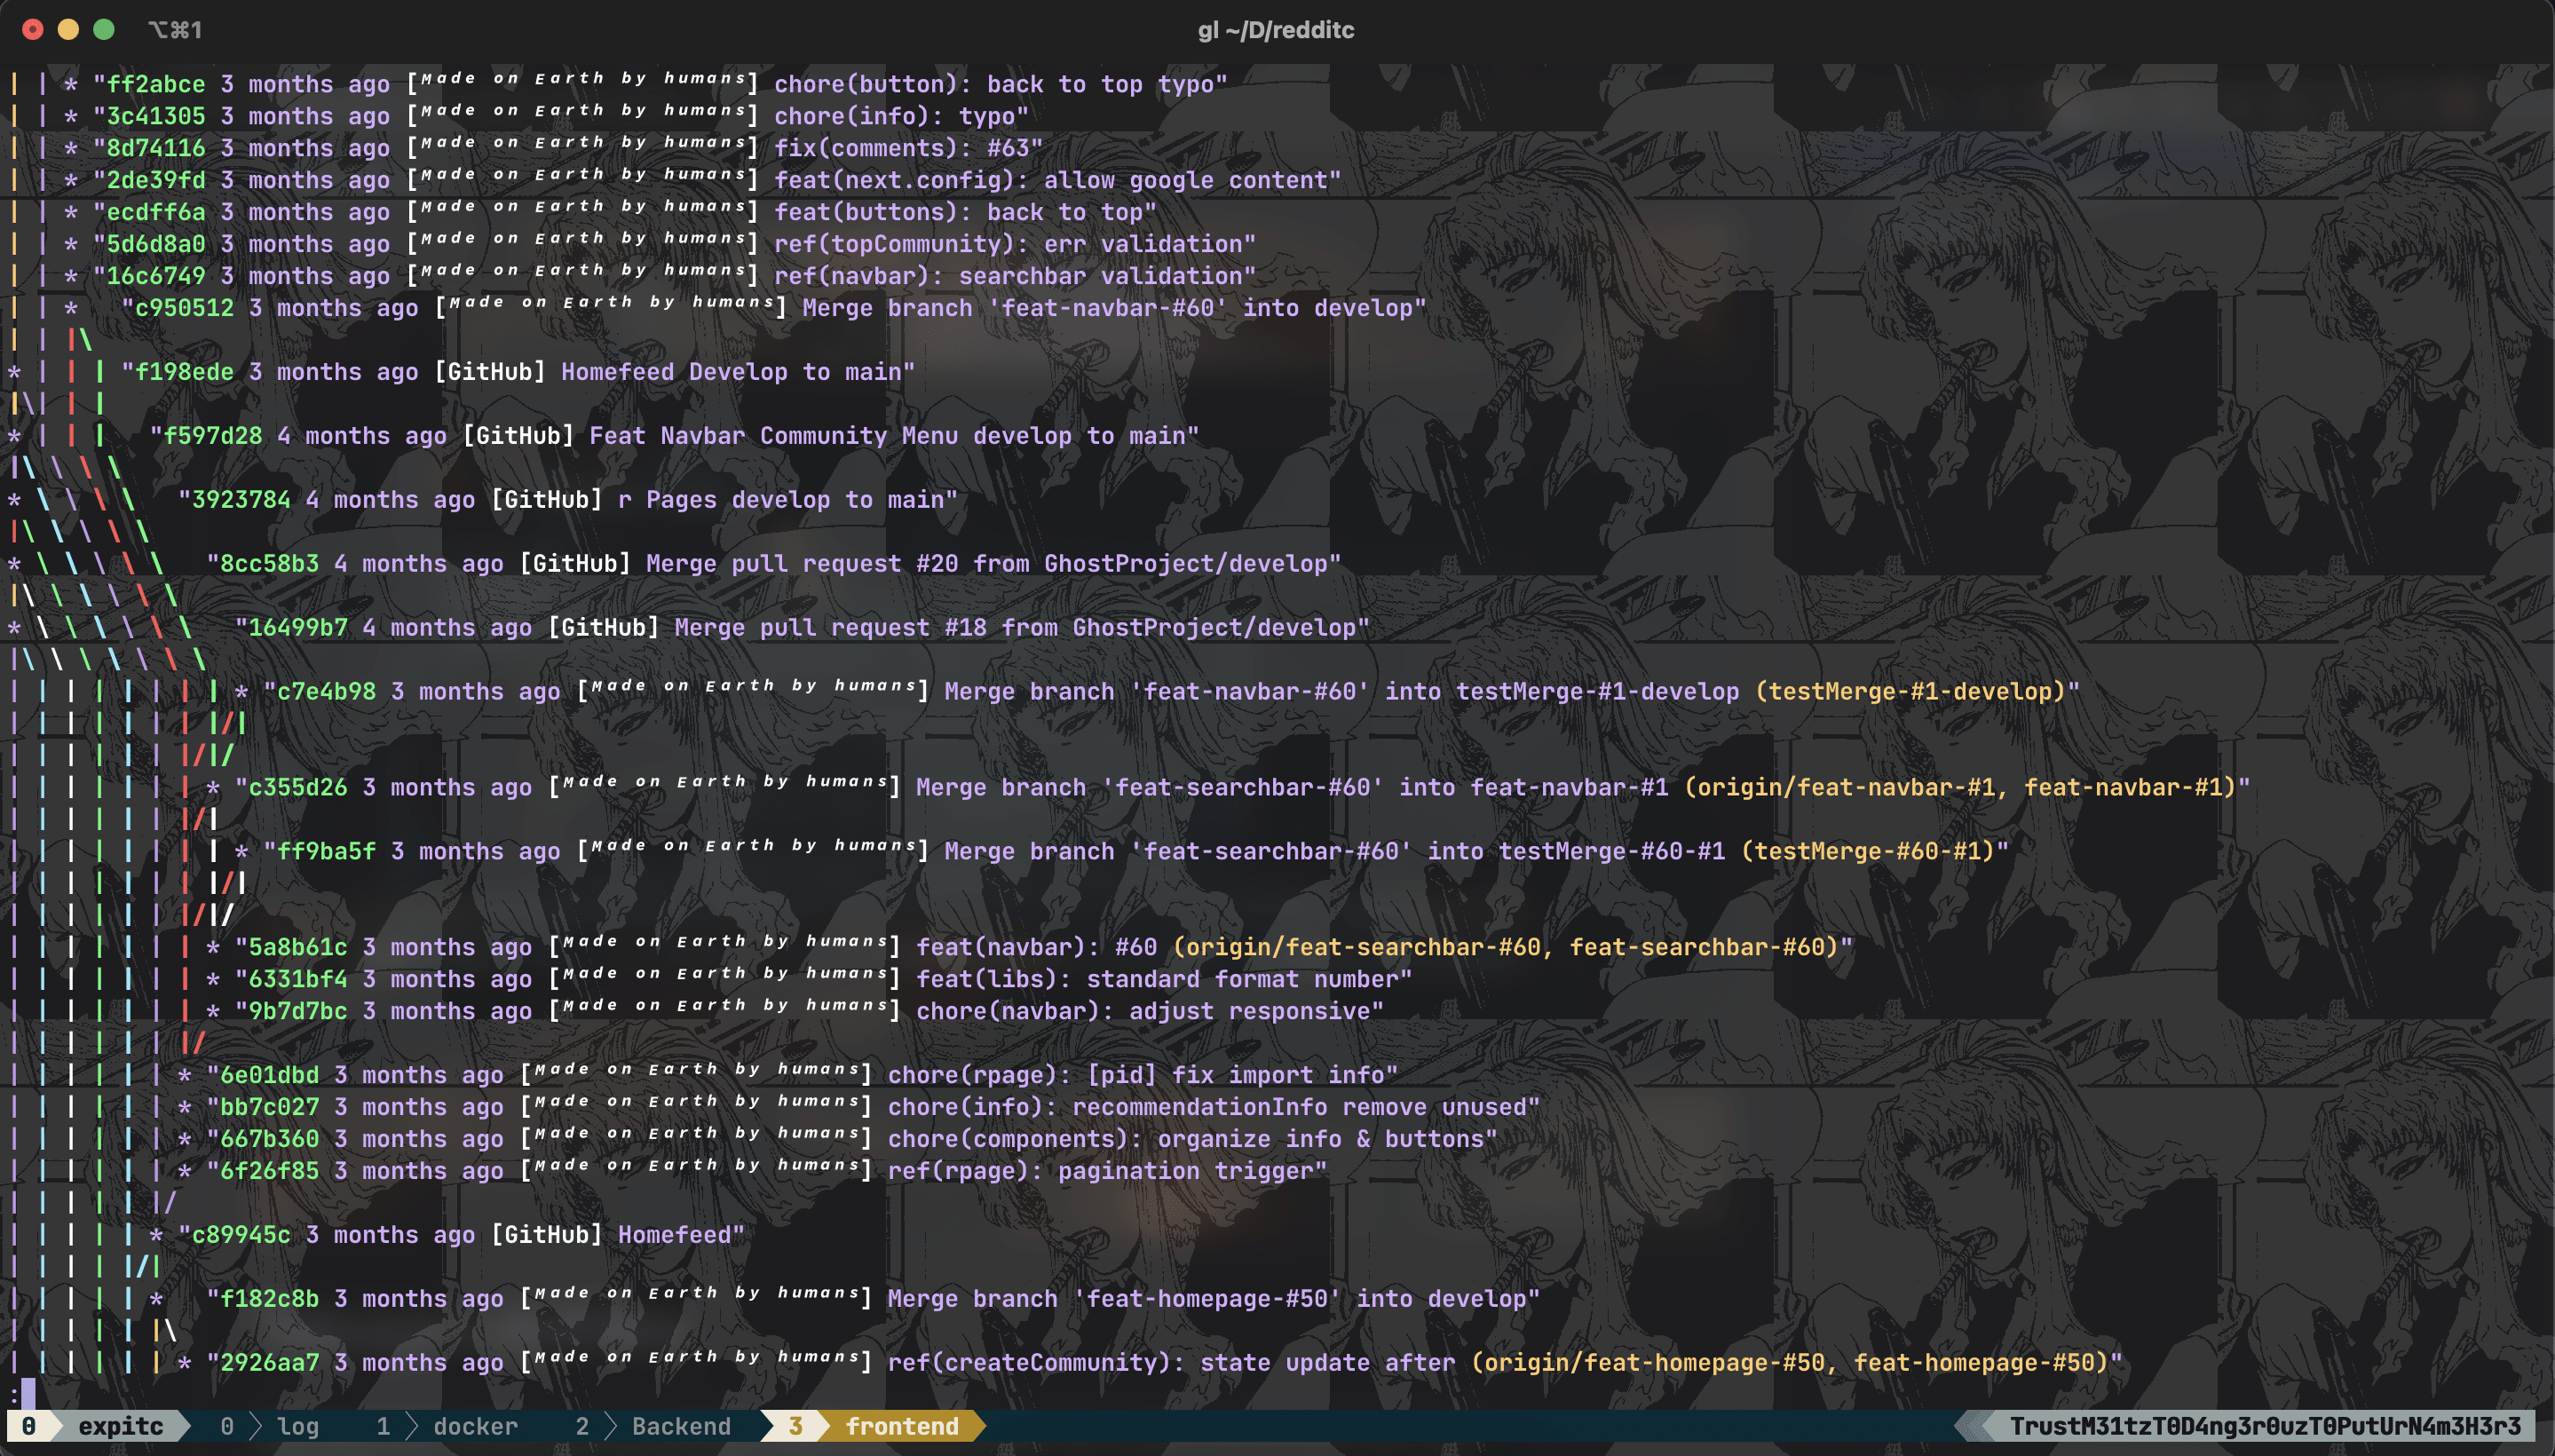Click message 'ref(rpage): pagination trigger'

click(x=1100, y=1172)
